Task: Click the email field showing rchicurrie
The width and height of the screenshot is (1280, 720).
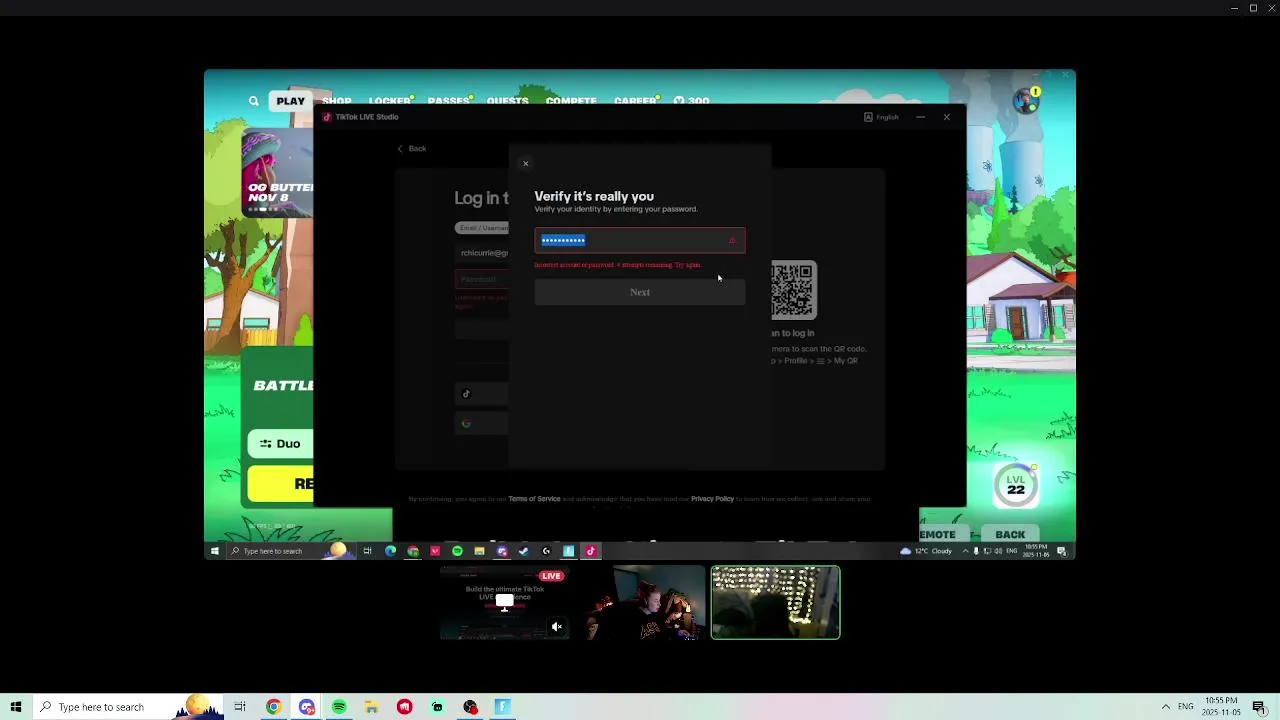Action: (483, 253)
